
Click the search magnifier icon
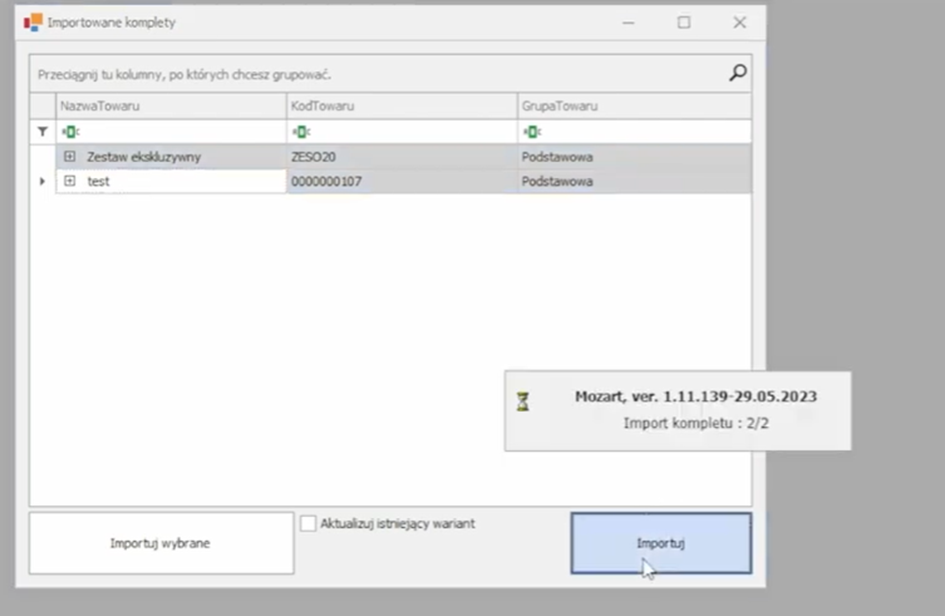click(x=737, y=73)
